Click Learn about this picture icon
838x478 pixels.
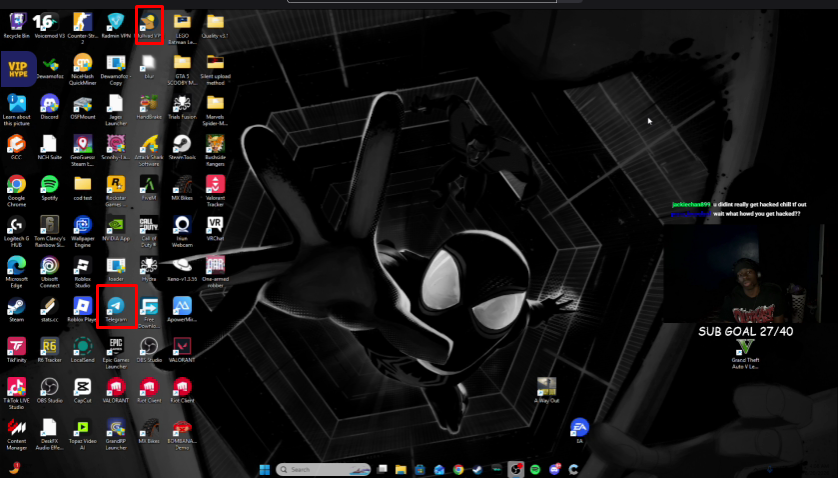click(x=17, y=110)
